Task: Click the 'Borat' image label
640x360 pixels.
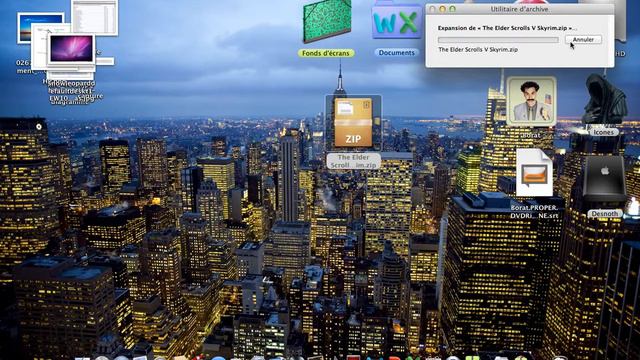Action: (x=531, y=135)
